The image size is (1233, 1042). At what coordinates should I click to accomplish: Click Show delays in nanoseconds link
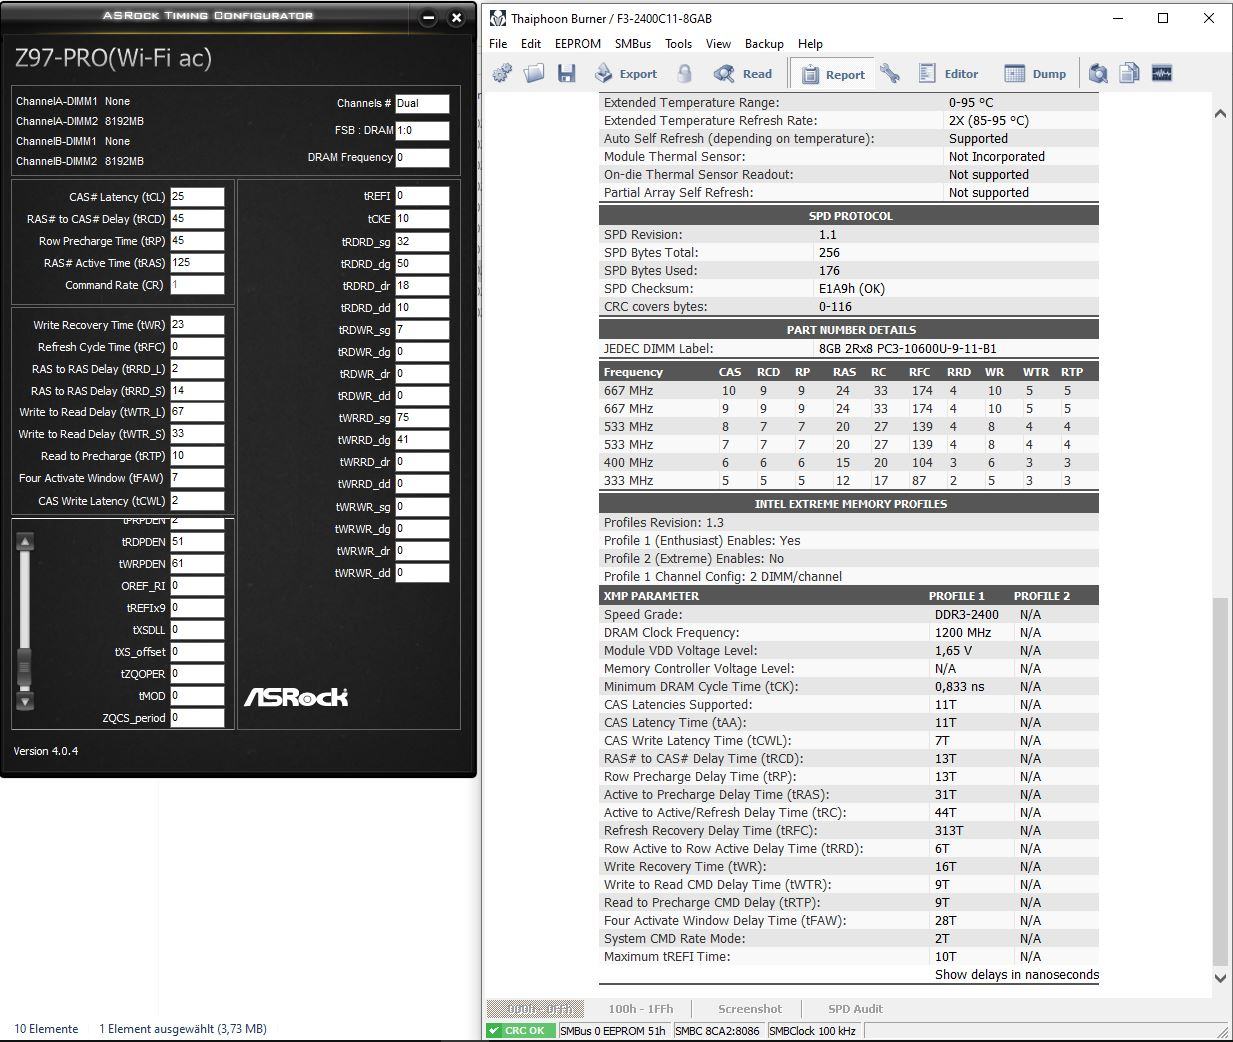tap(1016, 974)
